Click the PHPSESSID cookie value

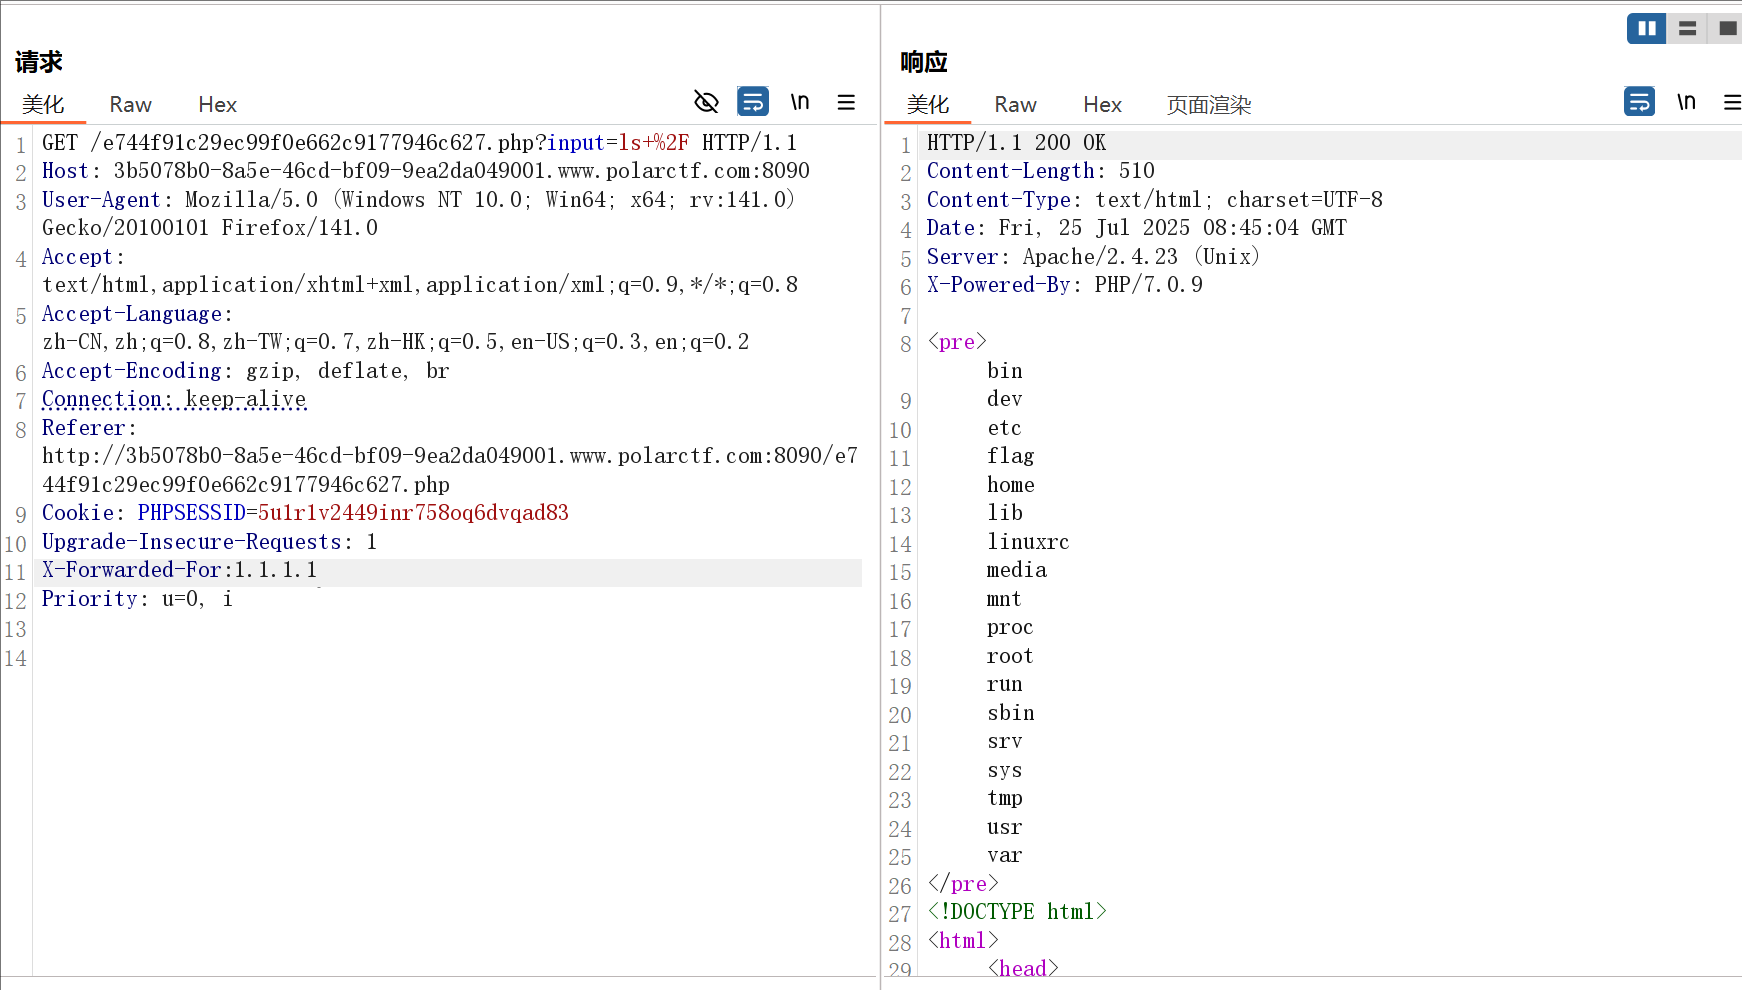click(413, 513)
